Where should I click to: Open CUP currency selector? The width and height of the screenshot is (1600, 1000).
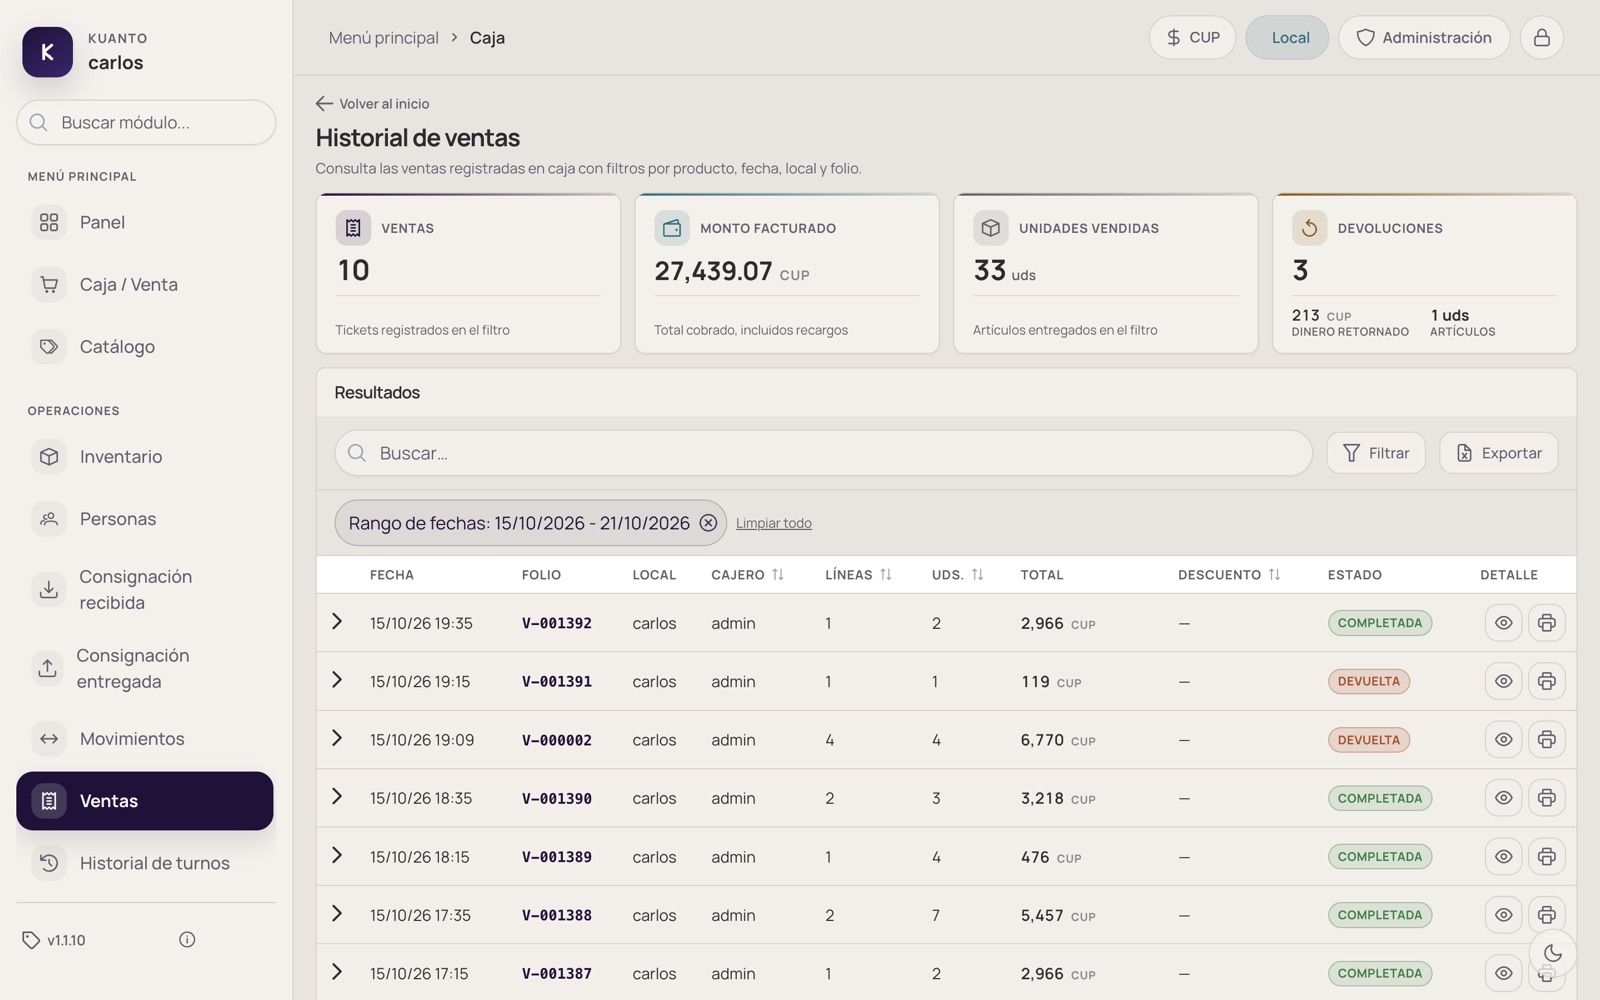click(x=1192, y=38)
